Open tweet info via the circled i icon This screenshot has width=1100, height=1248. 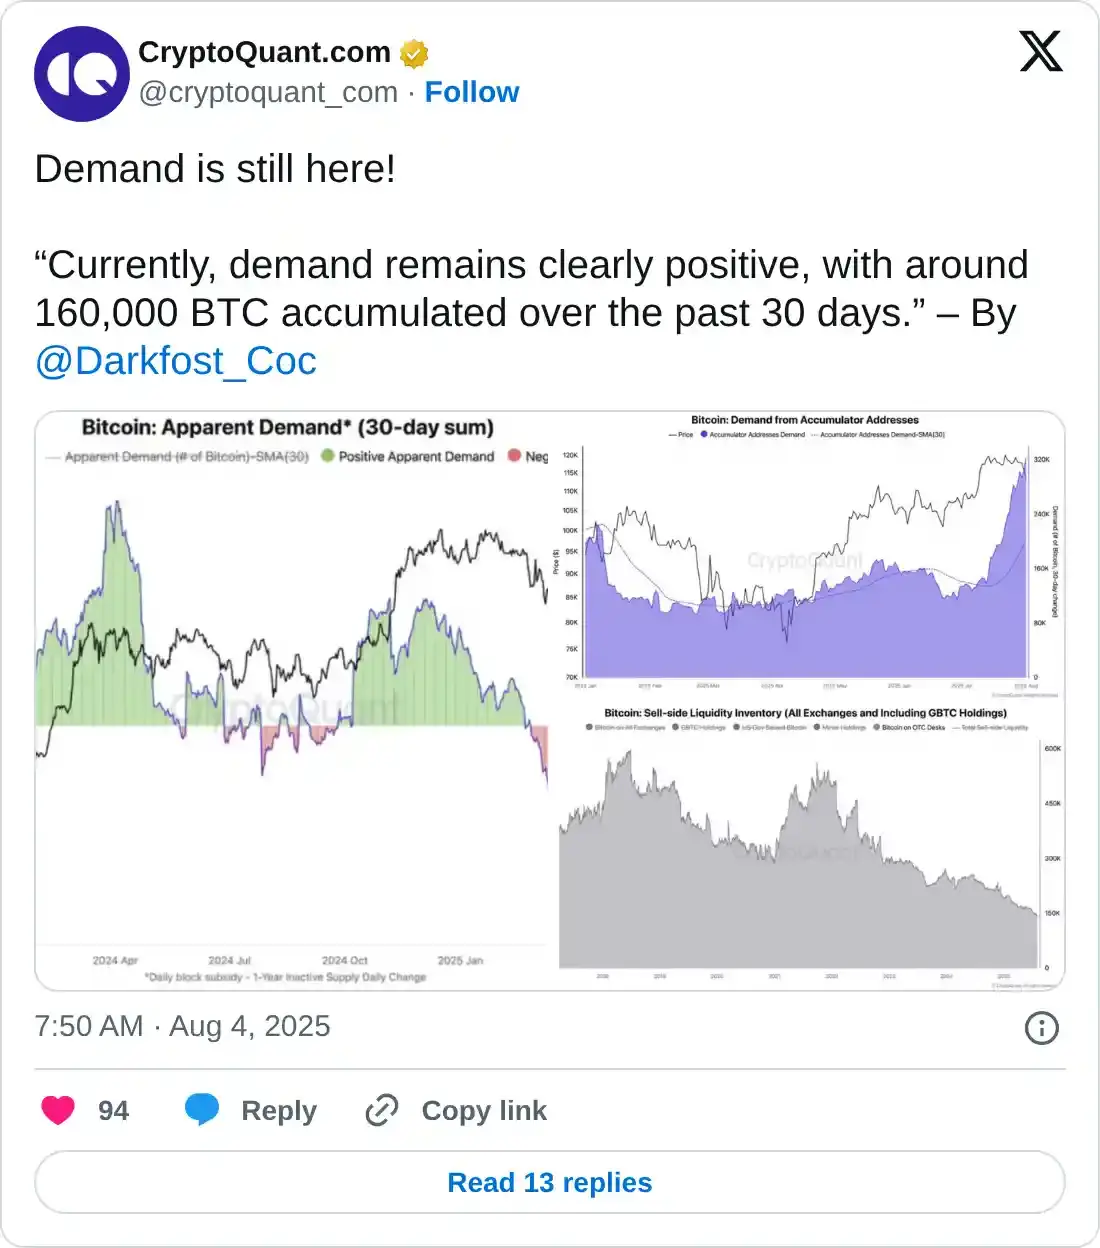point(1040,1026)
